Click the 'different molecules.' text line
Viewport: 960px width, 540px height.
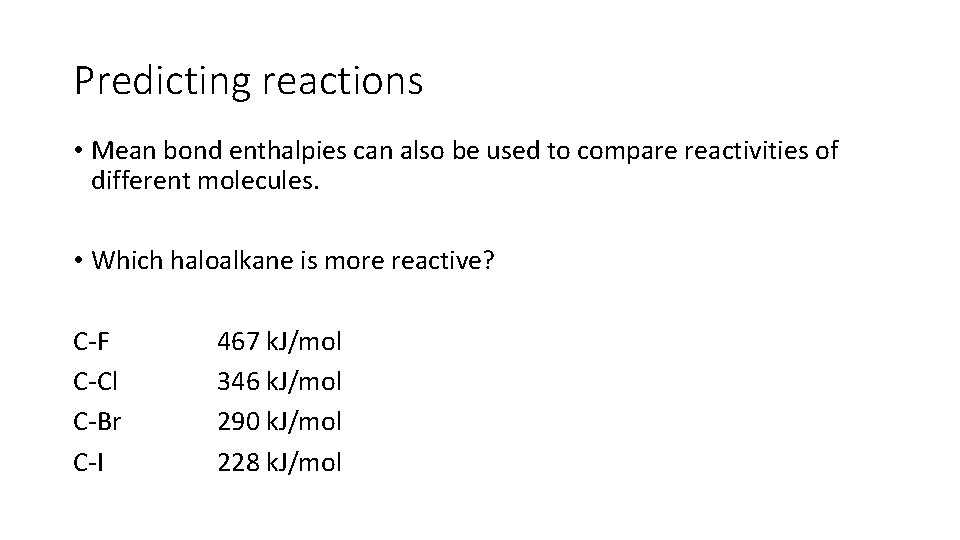205,181
